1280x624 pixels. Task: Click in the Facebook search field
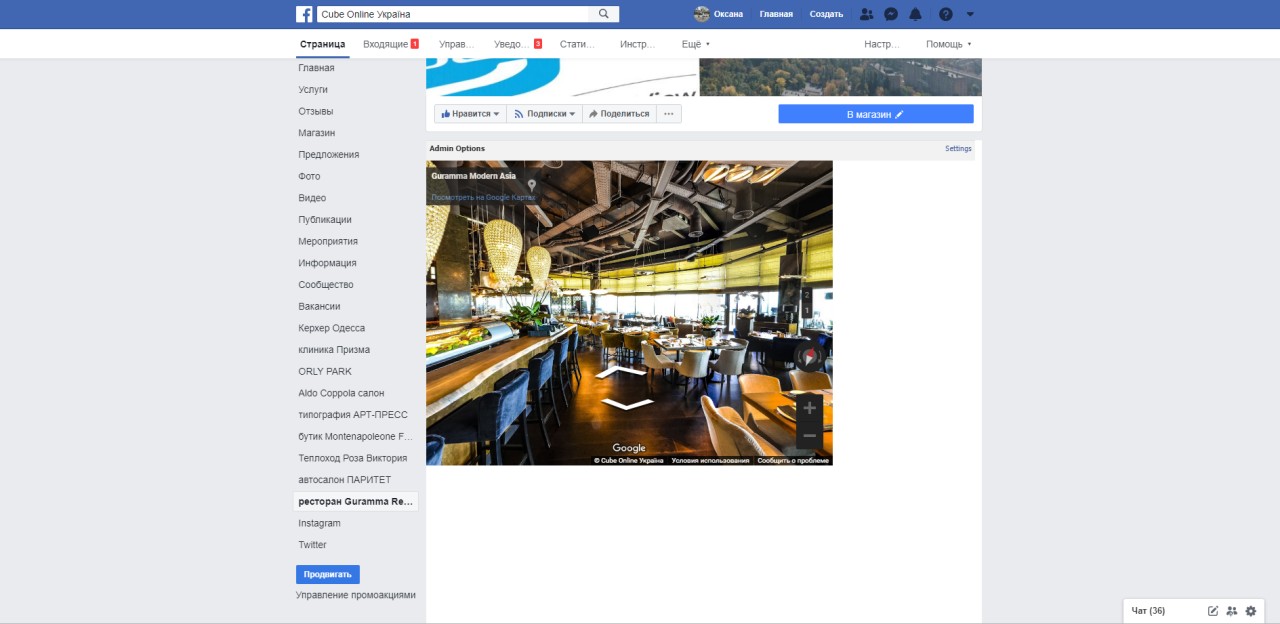pos(453,14)
